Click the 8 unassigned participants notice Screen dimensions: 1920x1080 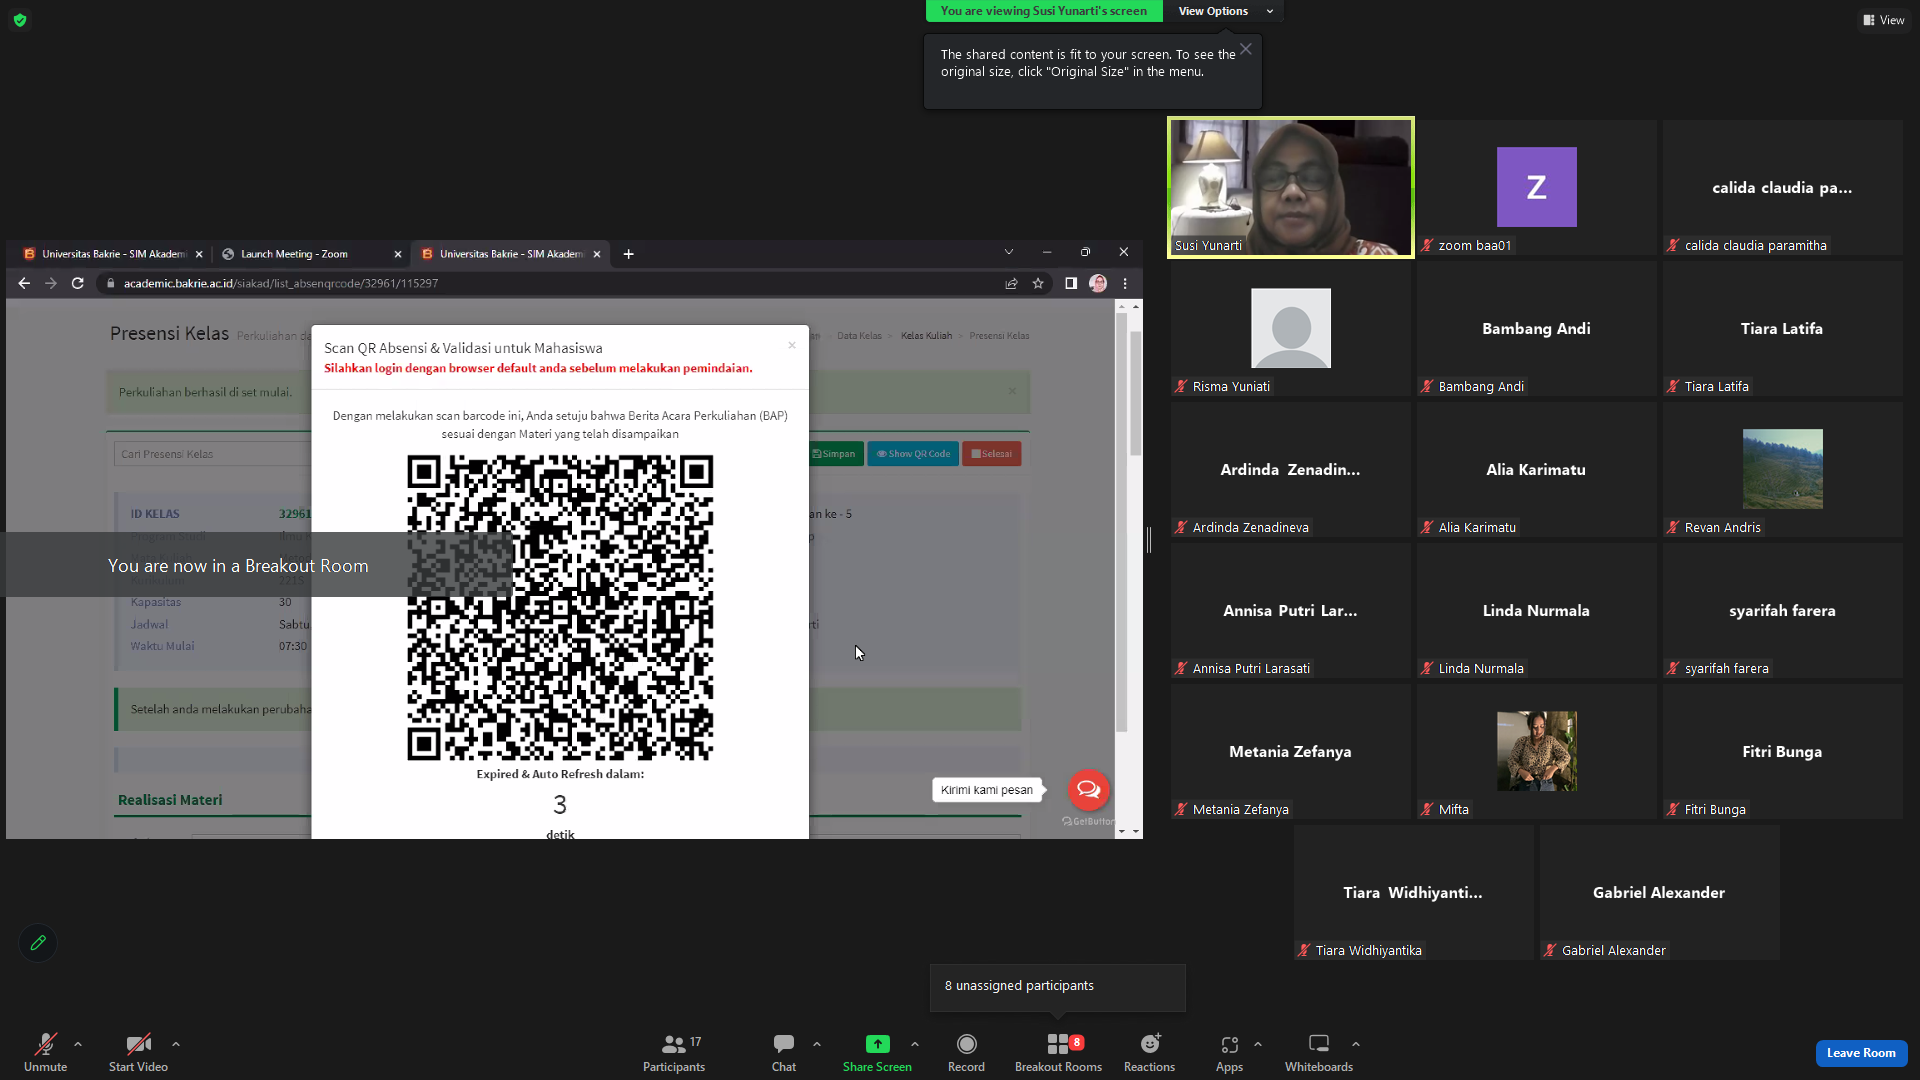(1057, 987)
